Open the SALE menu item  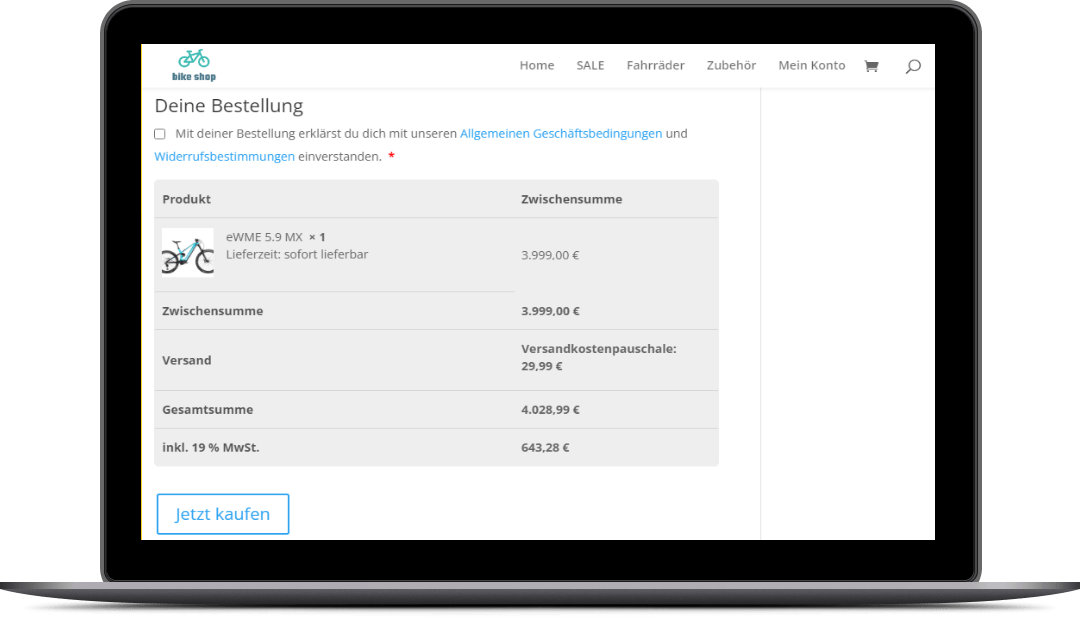point(590,65)
